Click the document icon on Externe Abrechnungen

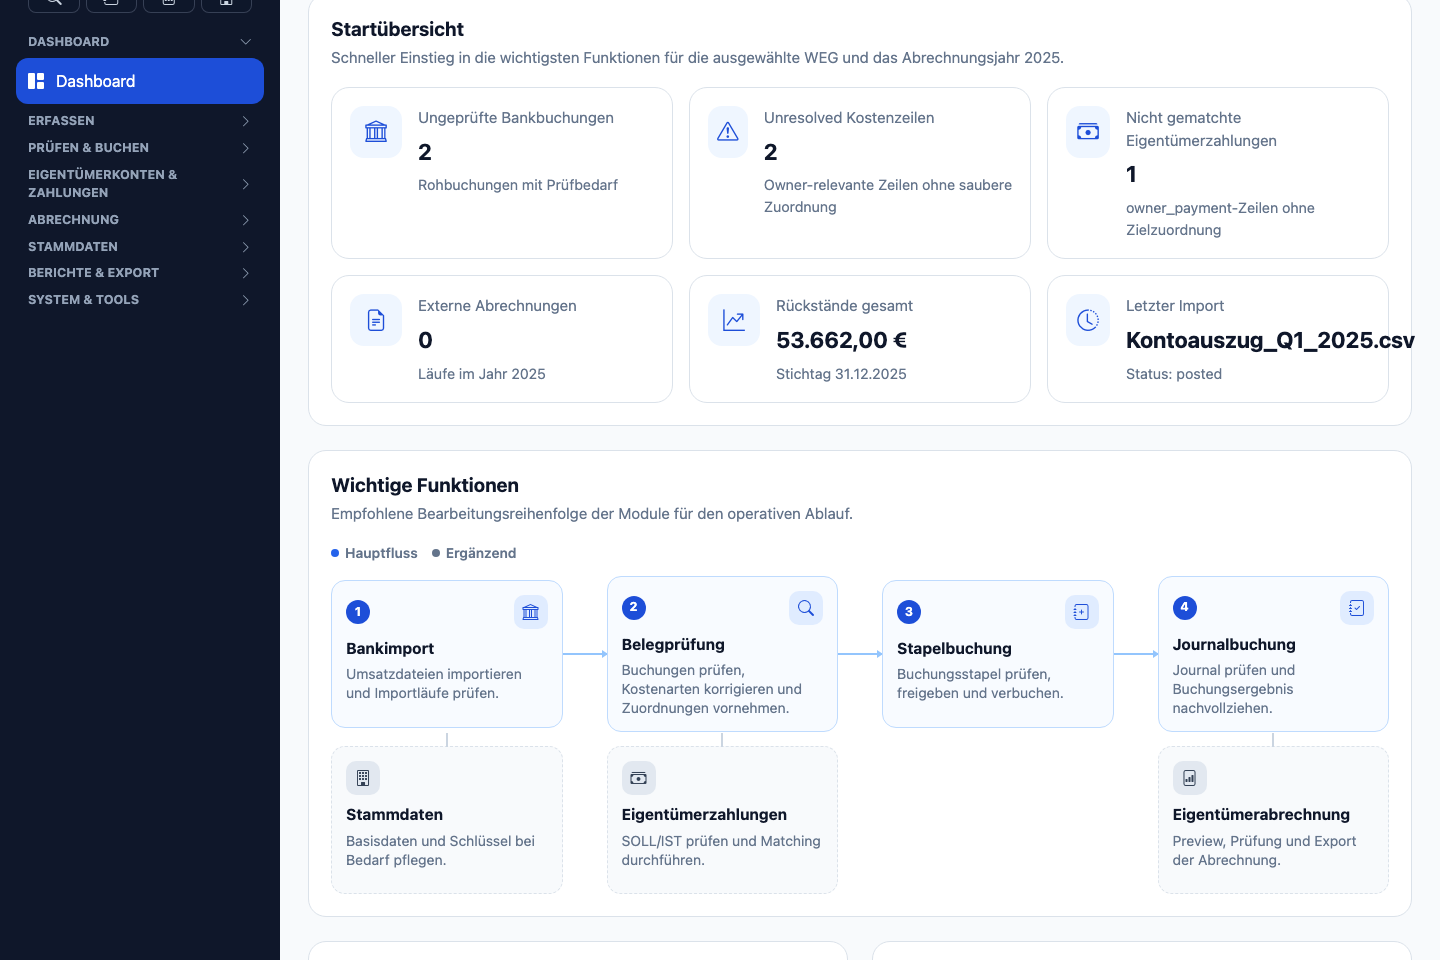376,320
